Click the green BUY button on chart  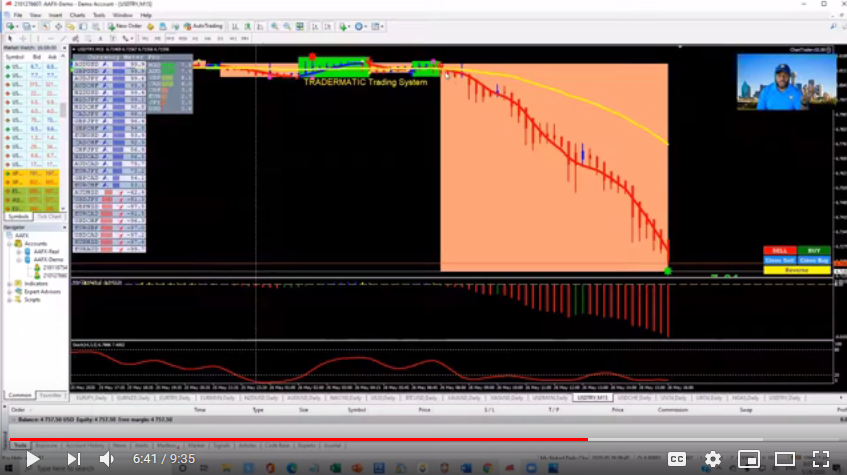(x=814, y=251)
